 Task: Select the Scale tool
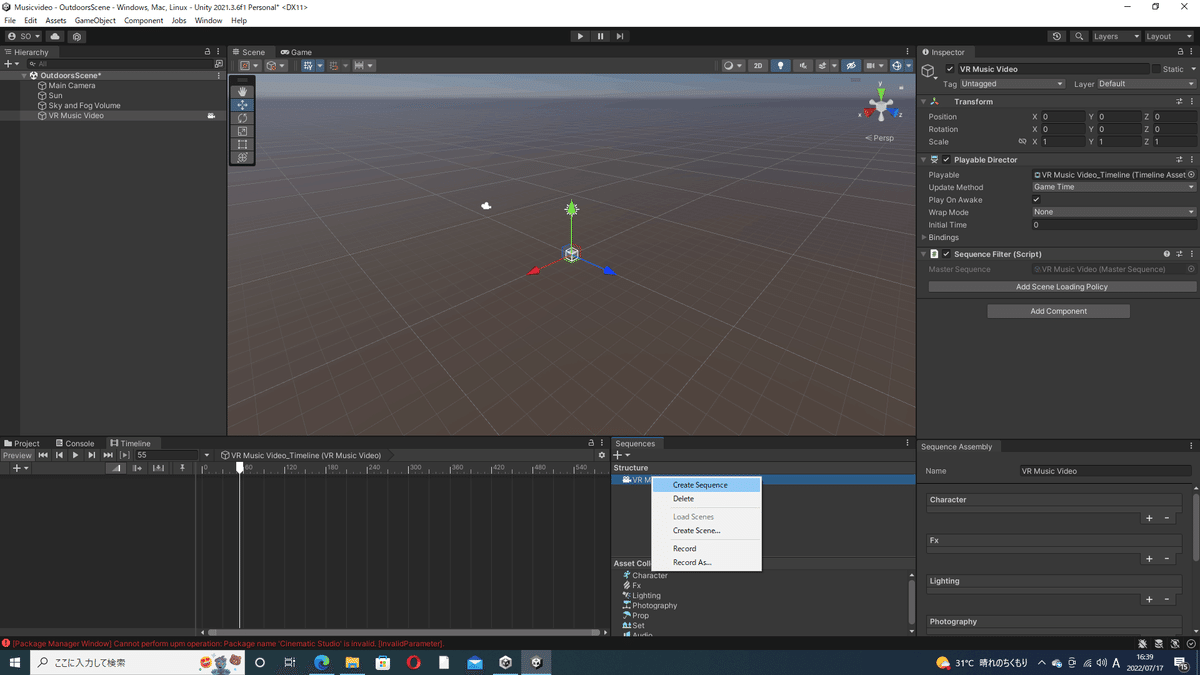click(x=242, y=131)
